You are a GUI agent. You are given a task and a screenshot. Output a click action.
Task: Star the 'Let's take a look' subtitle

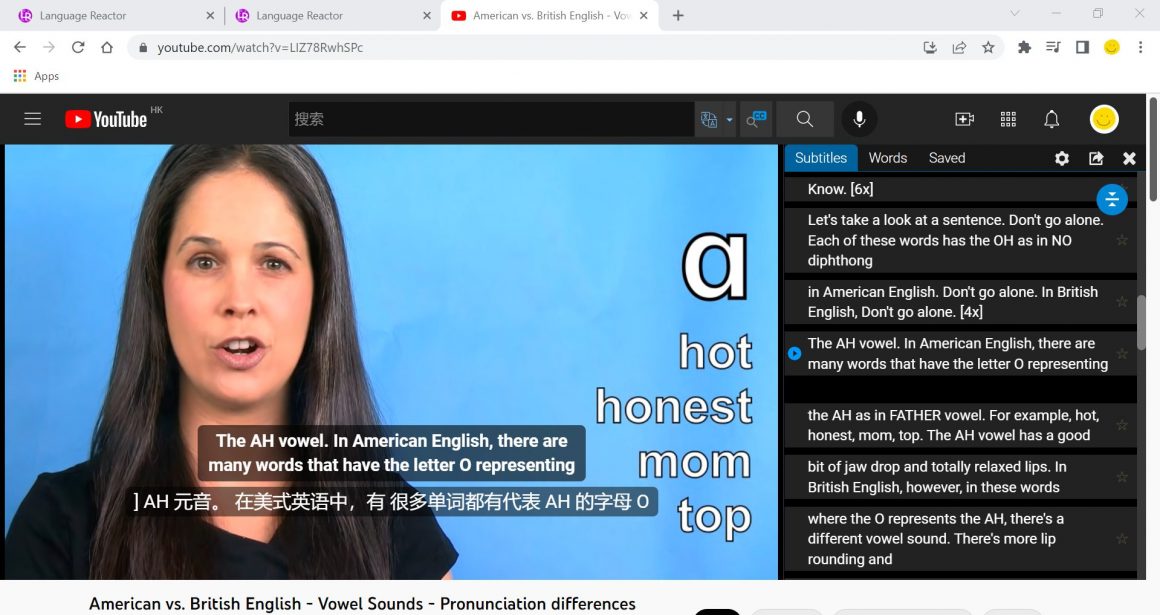pos(1122,240)
